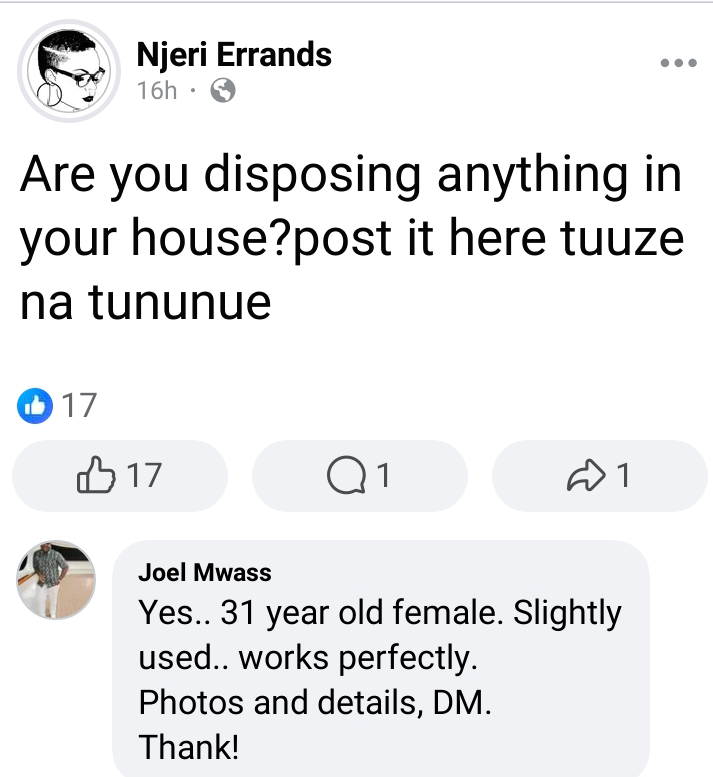Click the public globe audience icon
This screenshot has width=713, height=777.
click(x=224, y=92)
